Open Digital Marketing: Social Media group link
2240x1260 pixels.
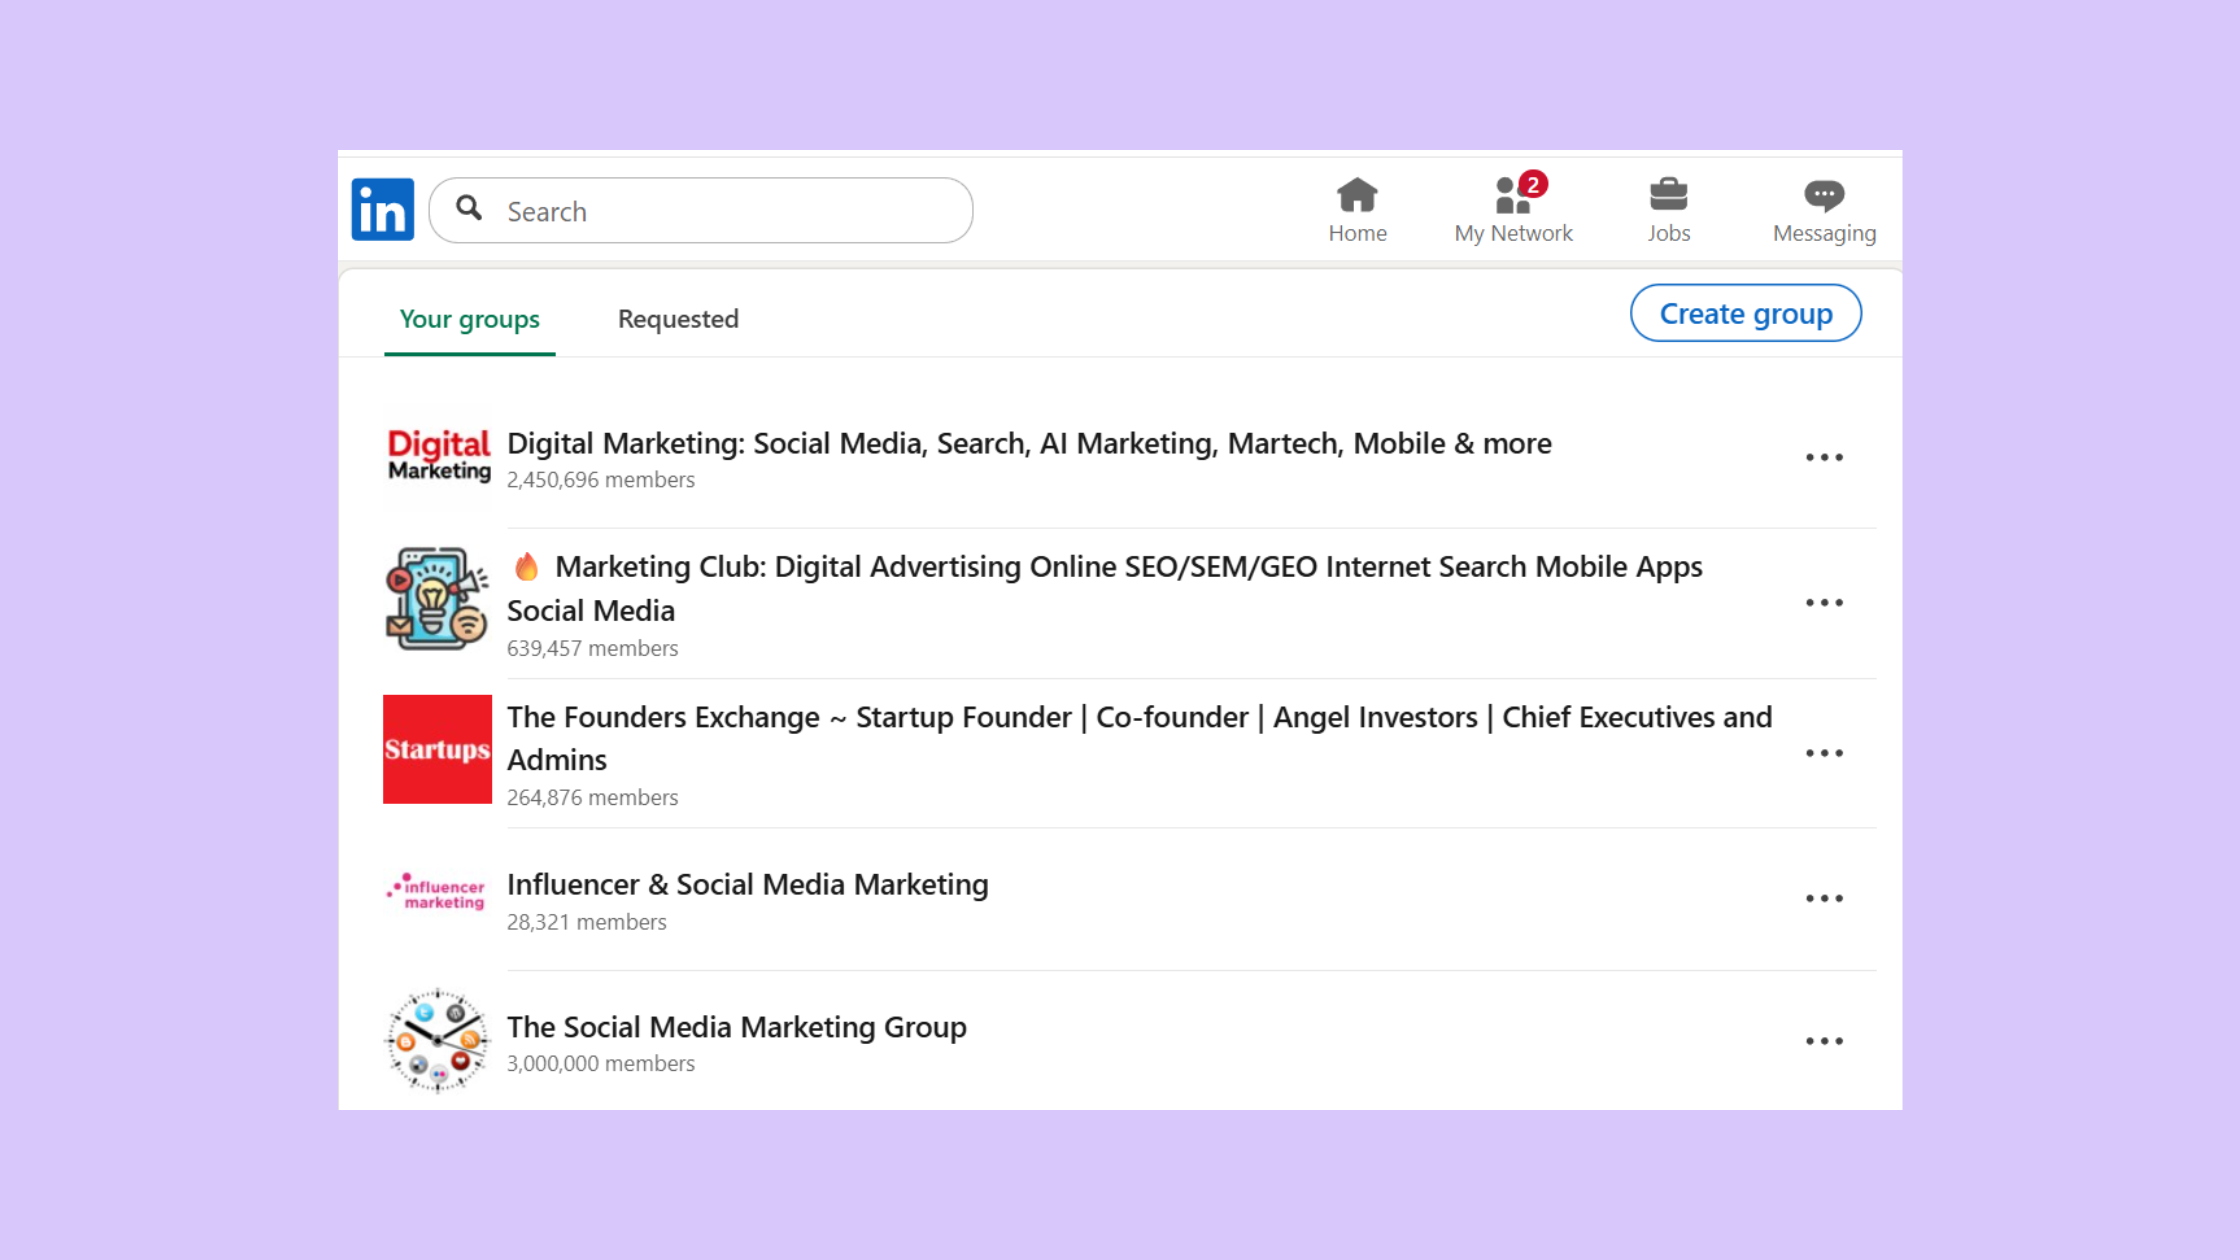point(1029,443)
